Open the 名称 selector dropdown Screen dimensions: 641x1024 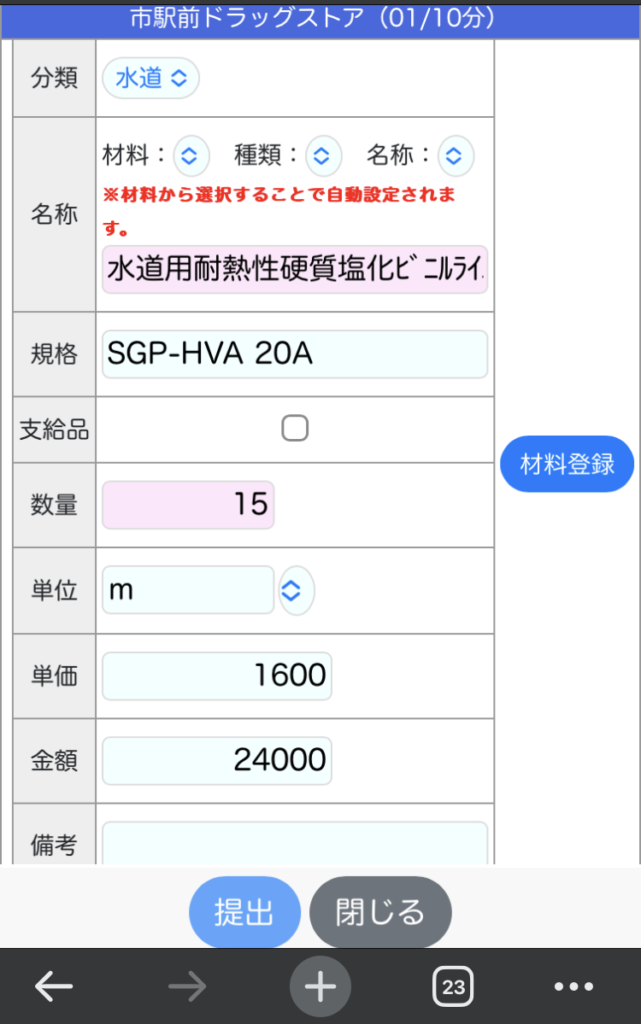coord(454,155)
